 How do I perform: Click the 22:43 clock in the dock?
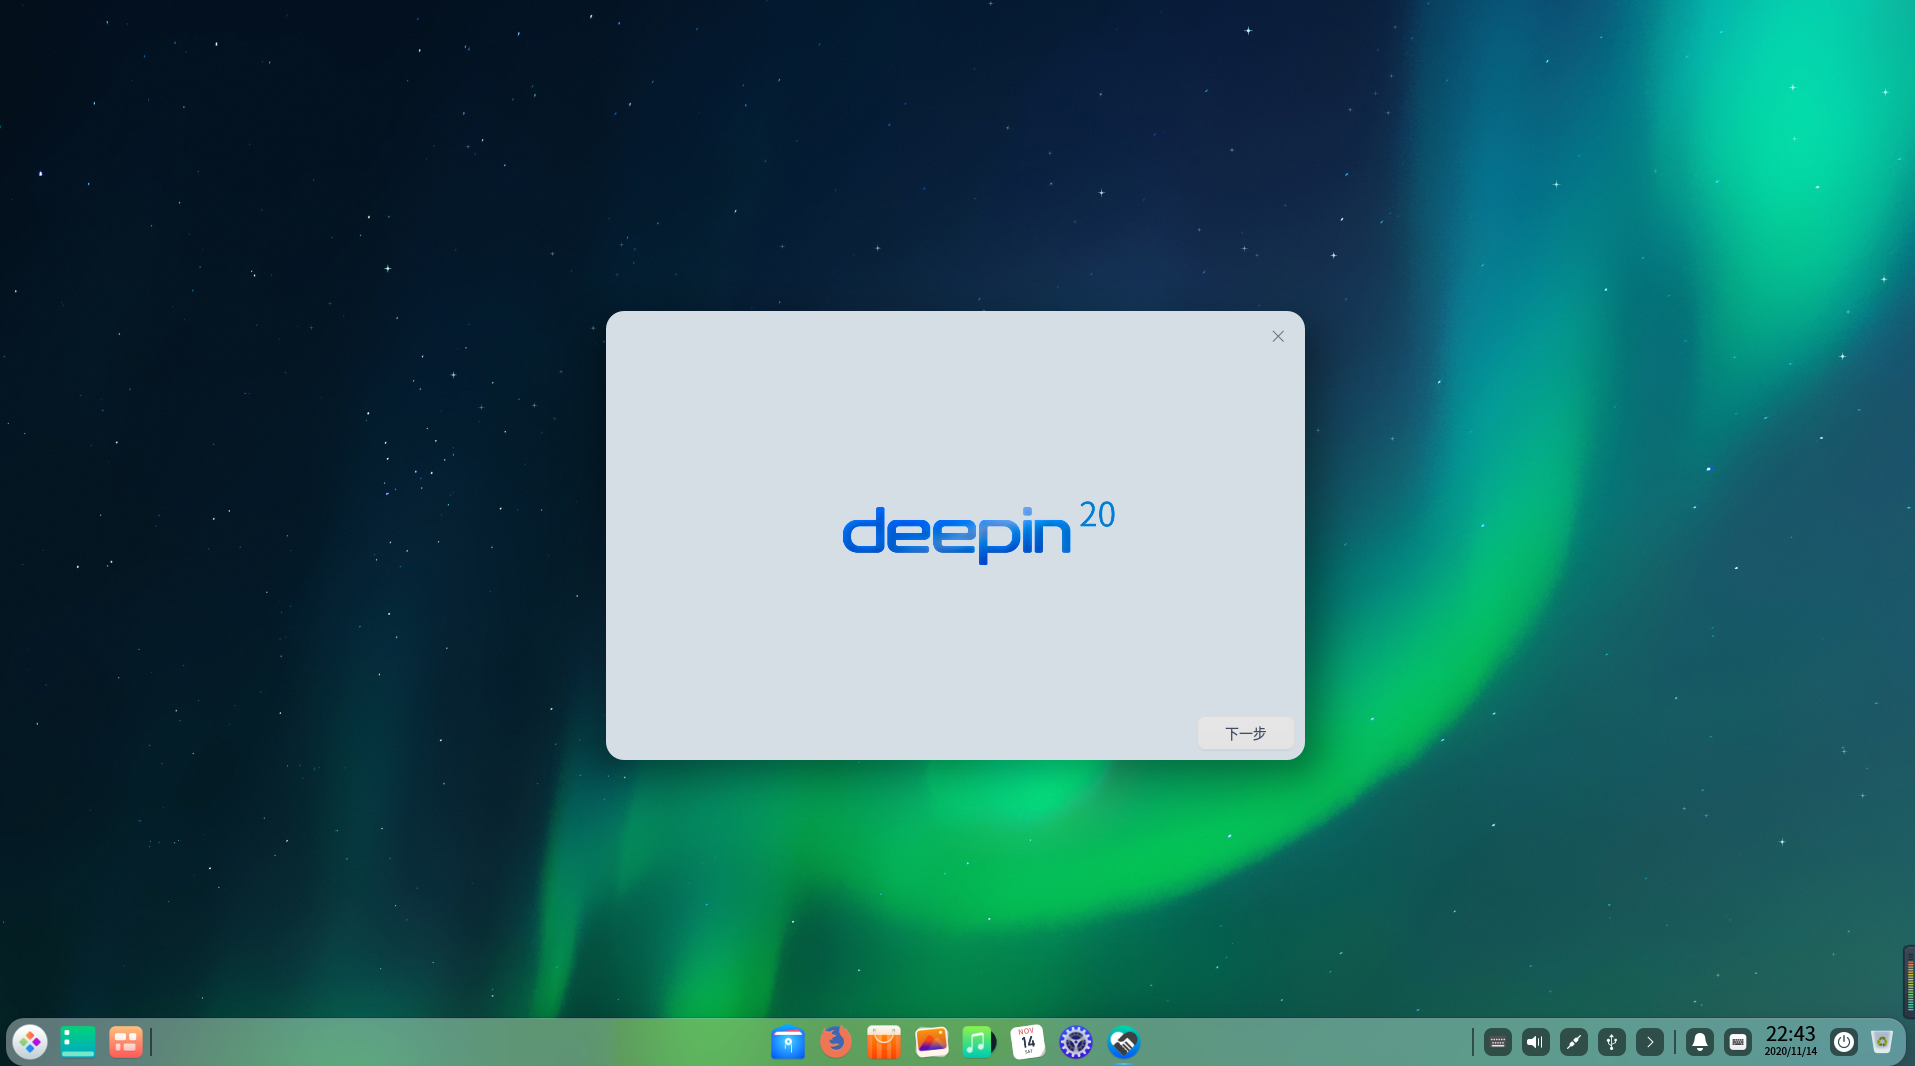click(1790, 1040)
